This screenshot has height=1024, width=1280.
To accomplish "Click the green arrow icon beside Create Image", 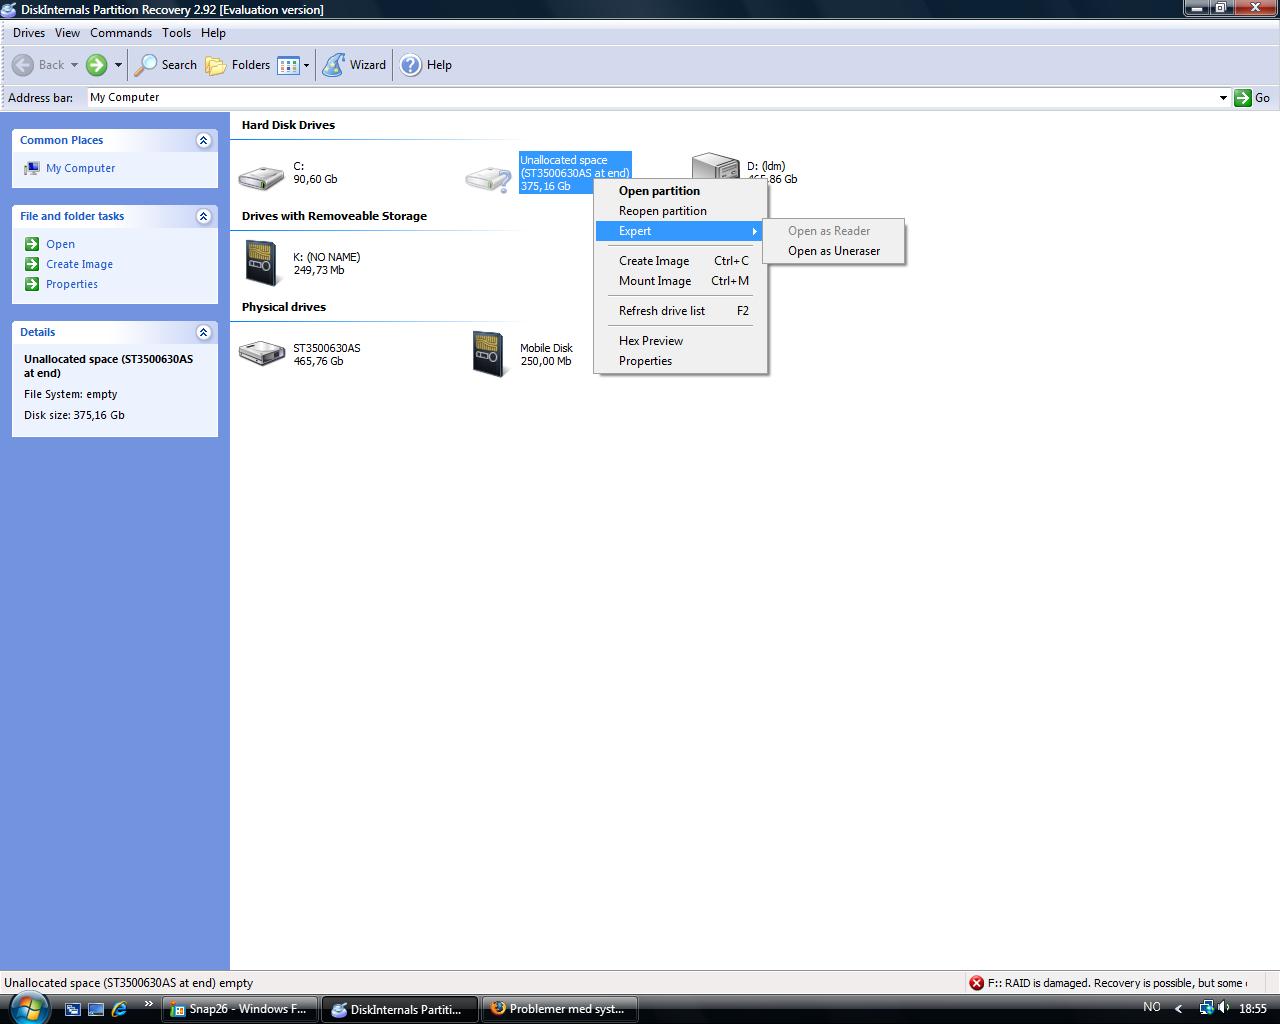I will (32, 264).
